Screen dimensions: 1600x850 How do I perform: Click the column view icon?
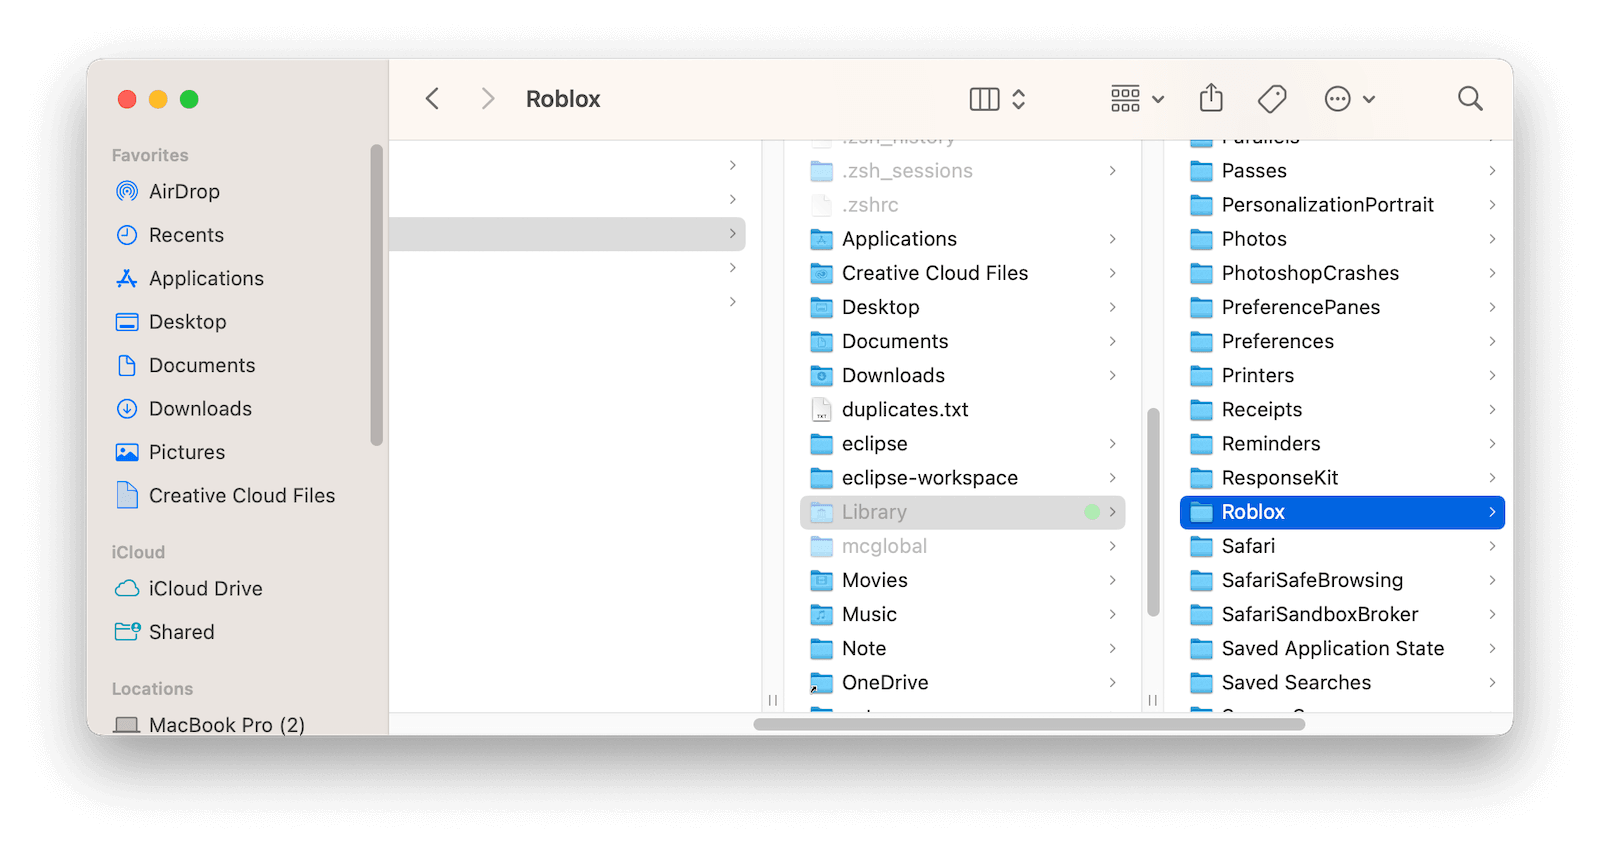coord(984,99)
